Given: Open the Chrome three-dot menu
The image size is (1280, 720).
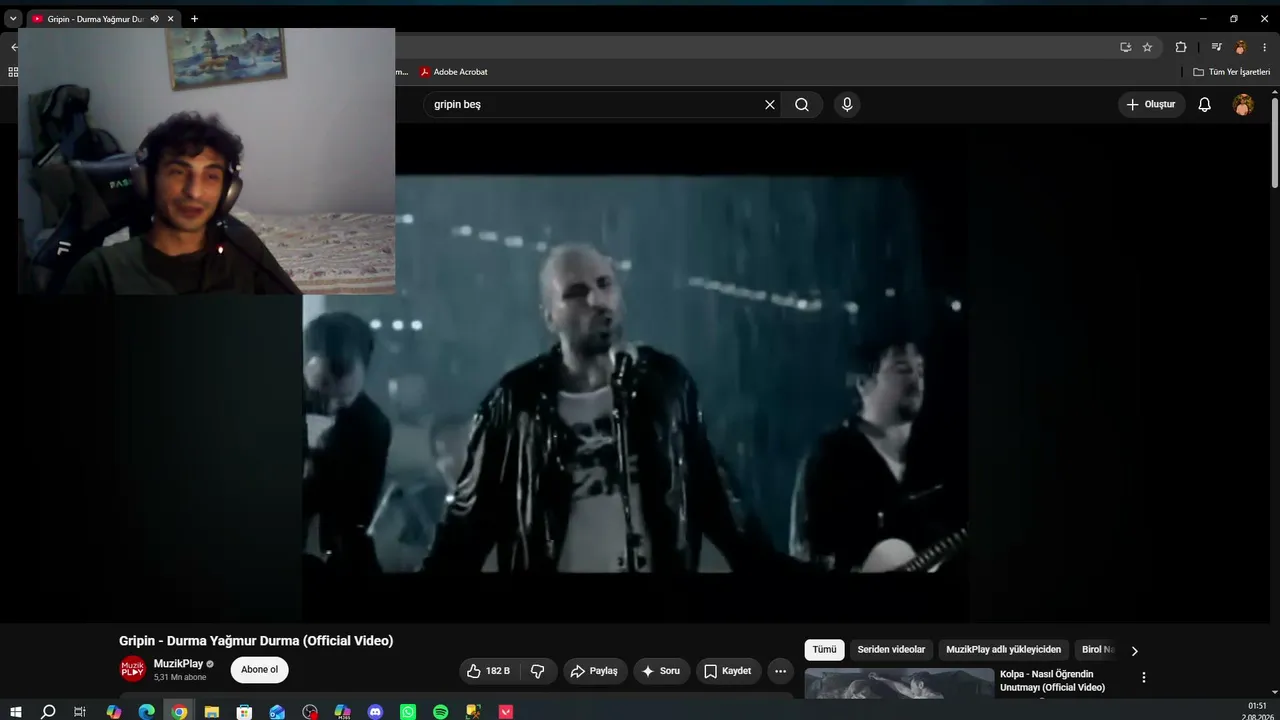Looking at the screenshot, I should 1264,47.
